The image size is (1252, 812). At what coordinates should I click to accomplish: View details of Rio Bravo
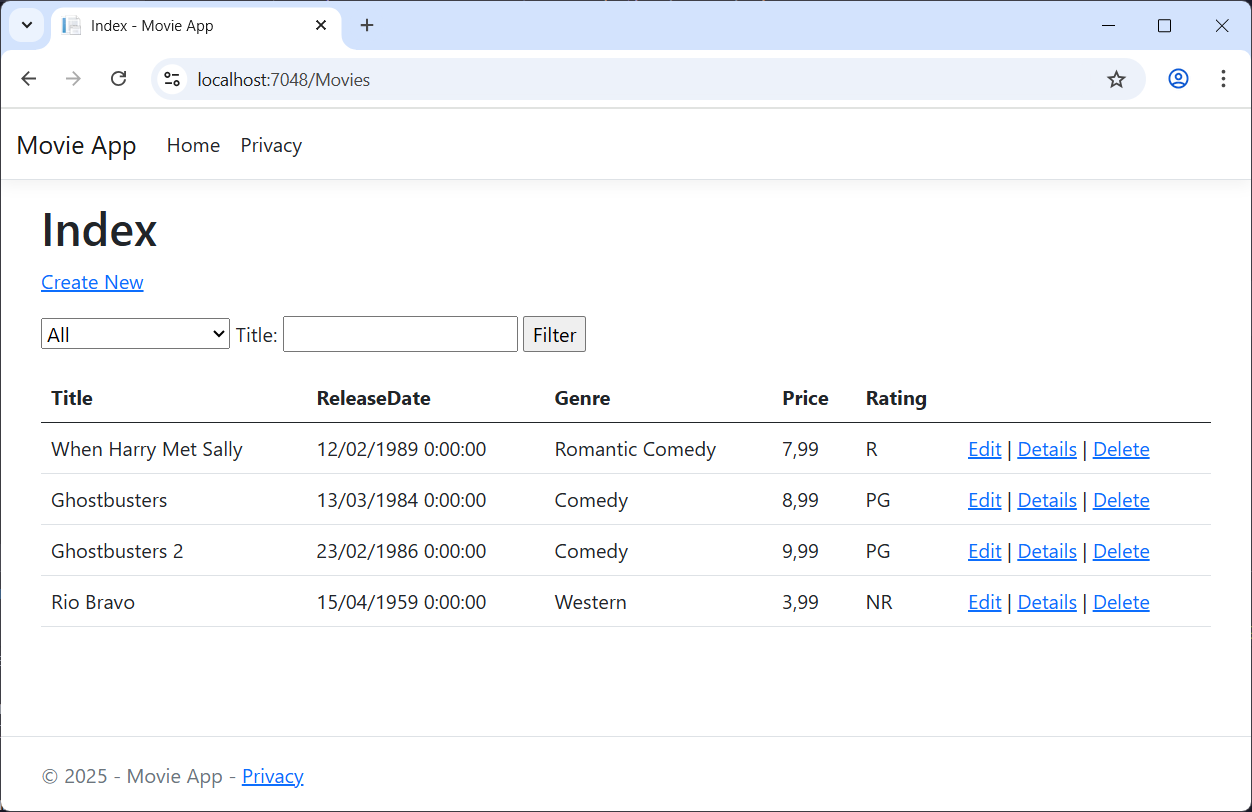(x=1046, y=602)
